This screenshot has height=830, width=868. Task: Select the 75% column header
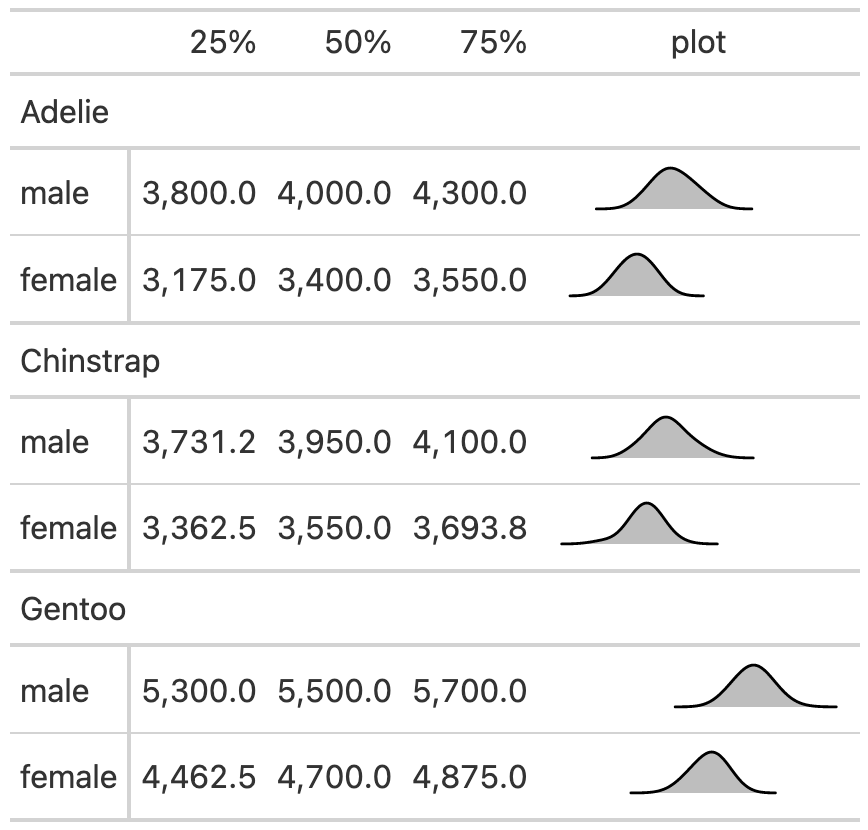coord(493,43)
